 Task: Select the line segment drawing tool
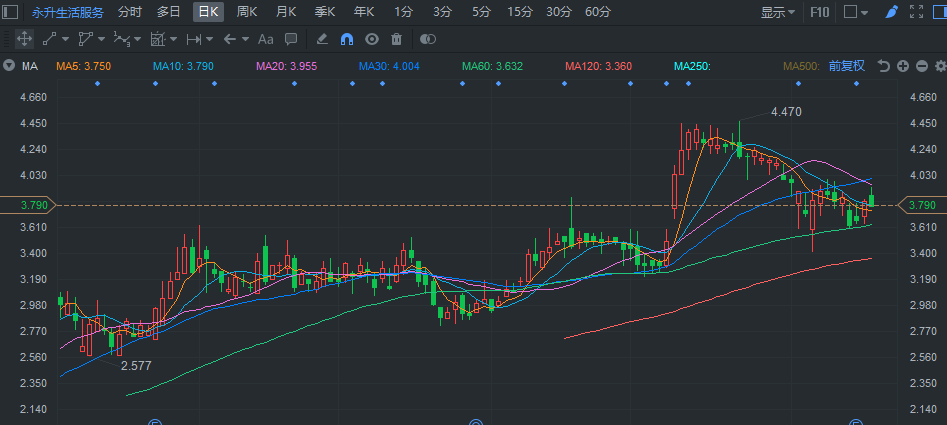pos(50,39)
